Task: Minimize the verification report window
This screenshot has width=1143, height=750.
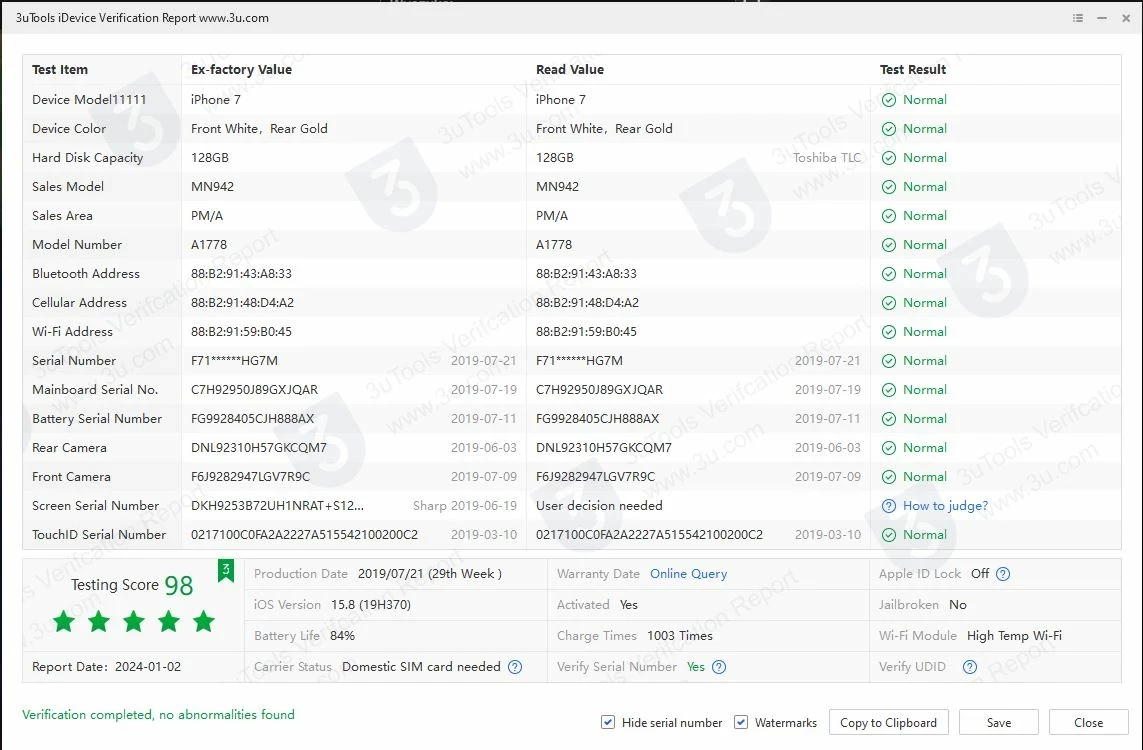Action: (x=1102, y=18)
